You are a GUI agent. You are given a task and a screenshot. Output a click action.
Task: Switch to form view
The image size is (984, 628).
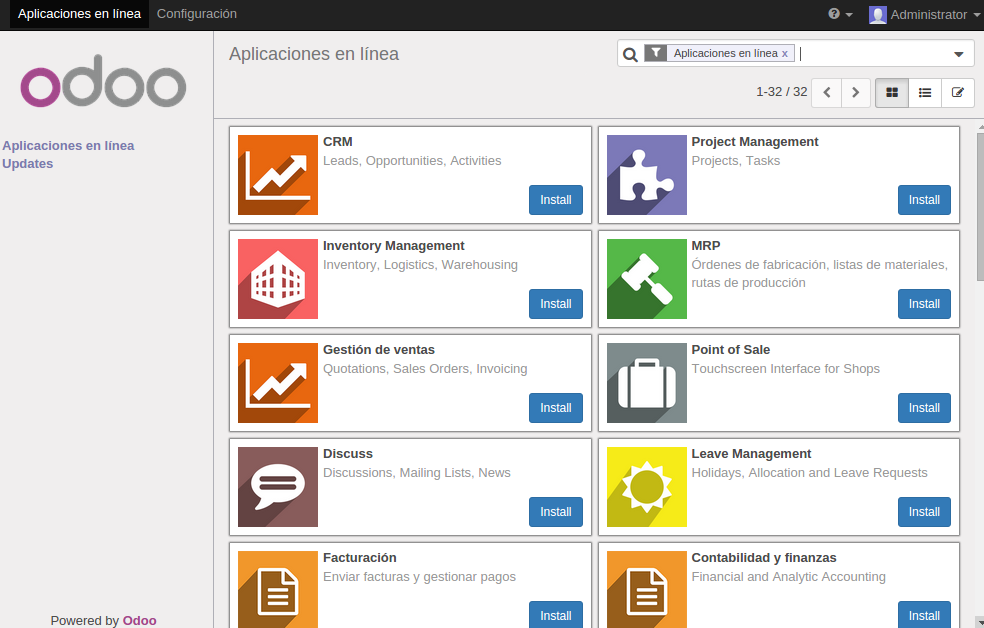pos(957,92)
